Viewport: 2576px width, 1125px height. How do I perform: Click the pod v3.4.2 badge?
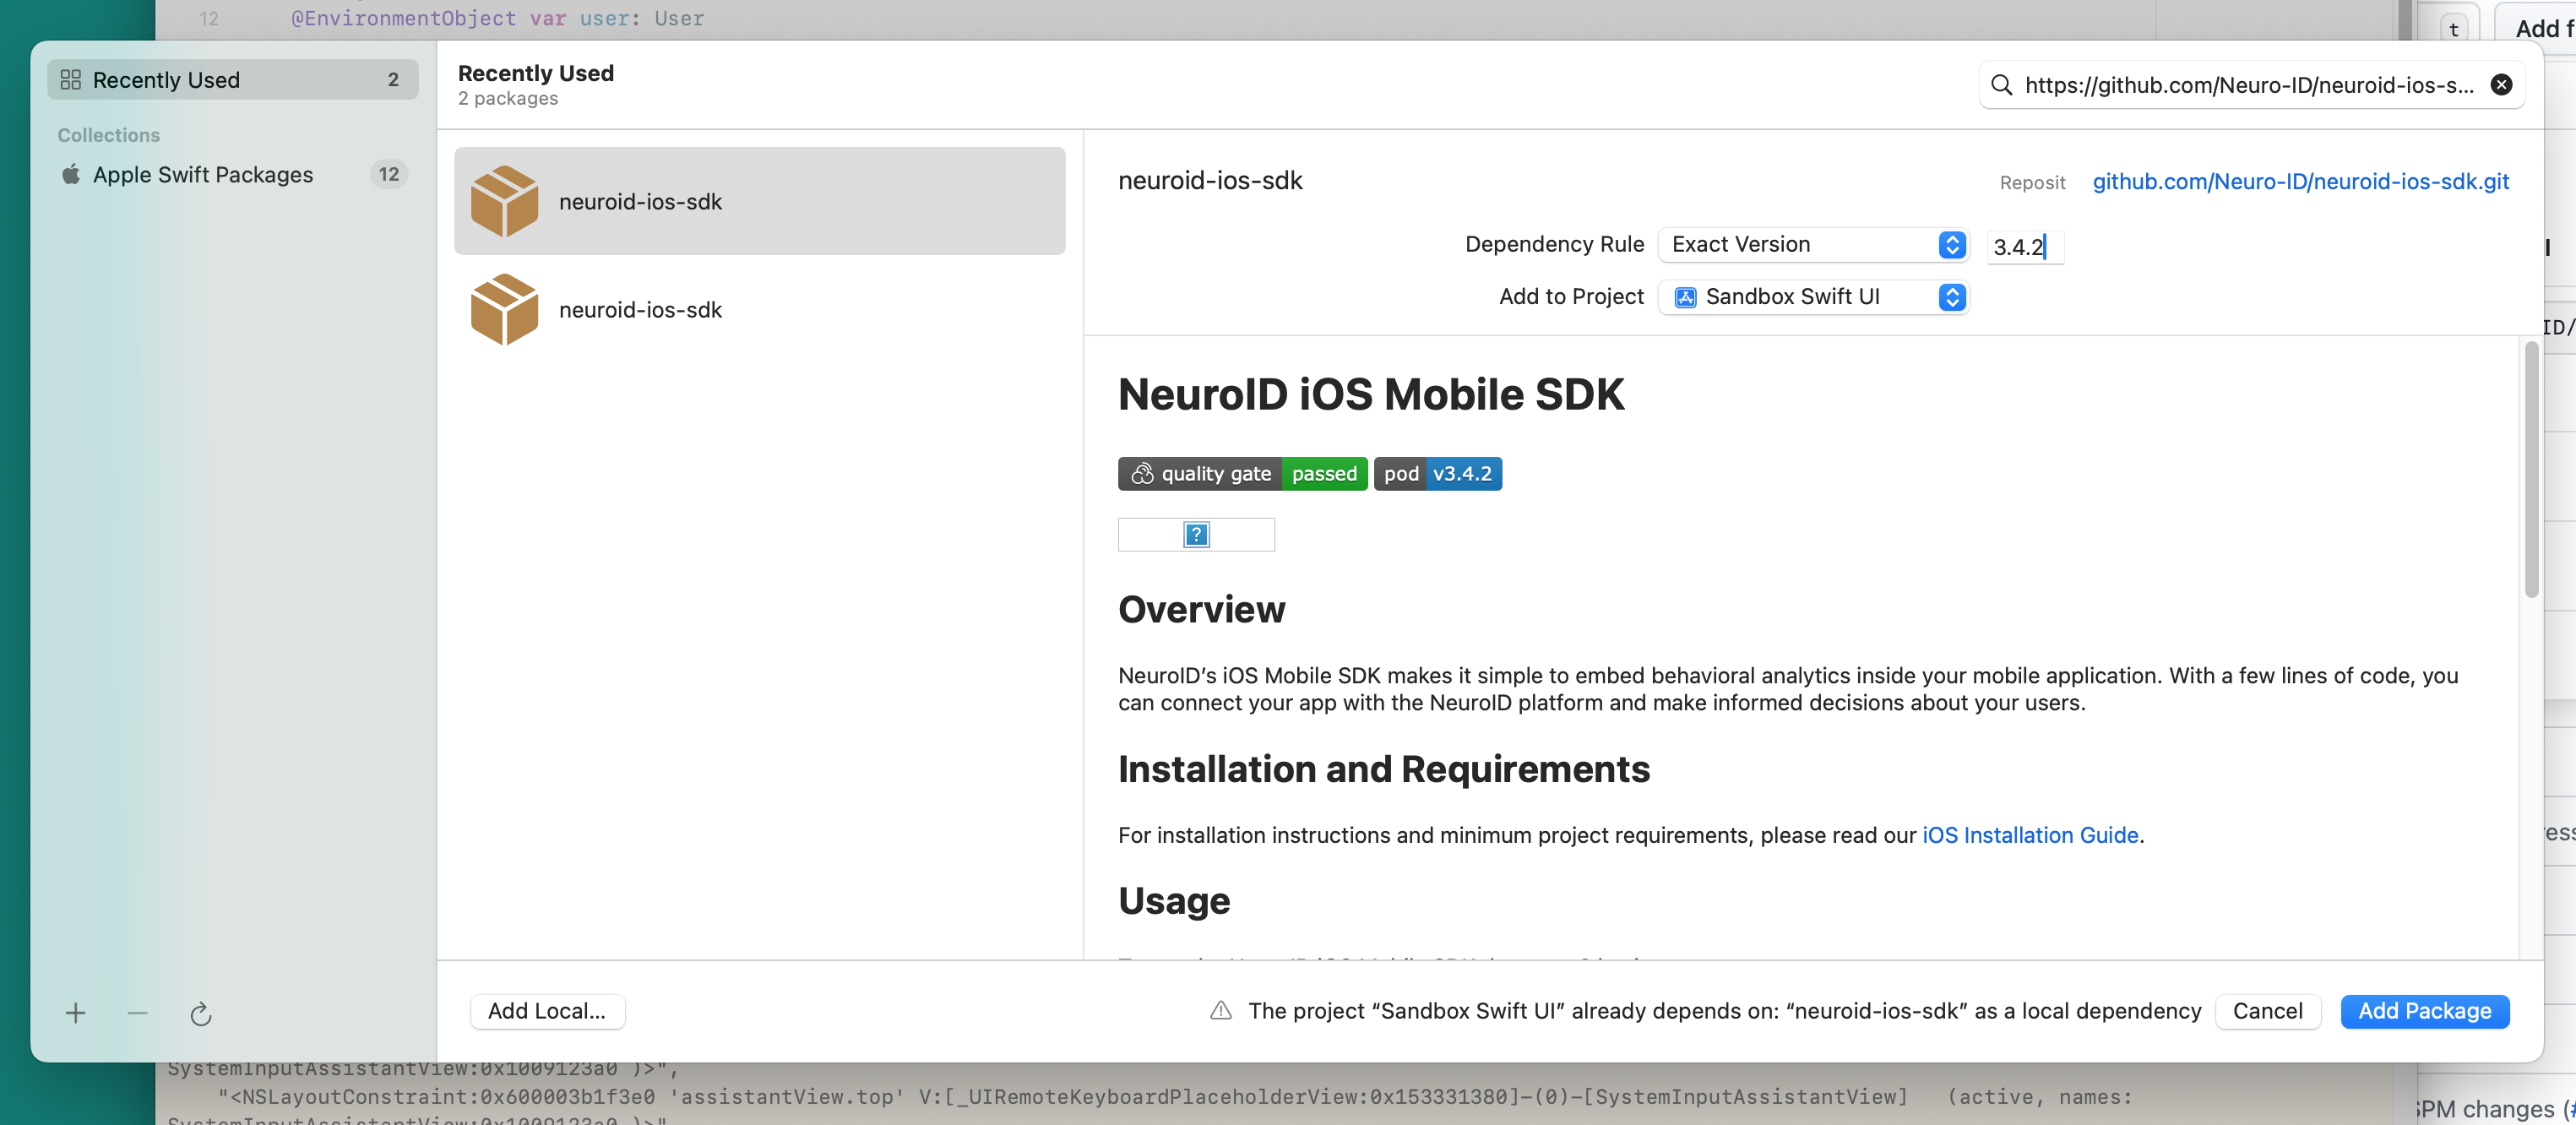coord(1437,474)
